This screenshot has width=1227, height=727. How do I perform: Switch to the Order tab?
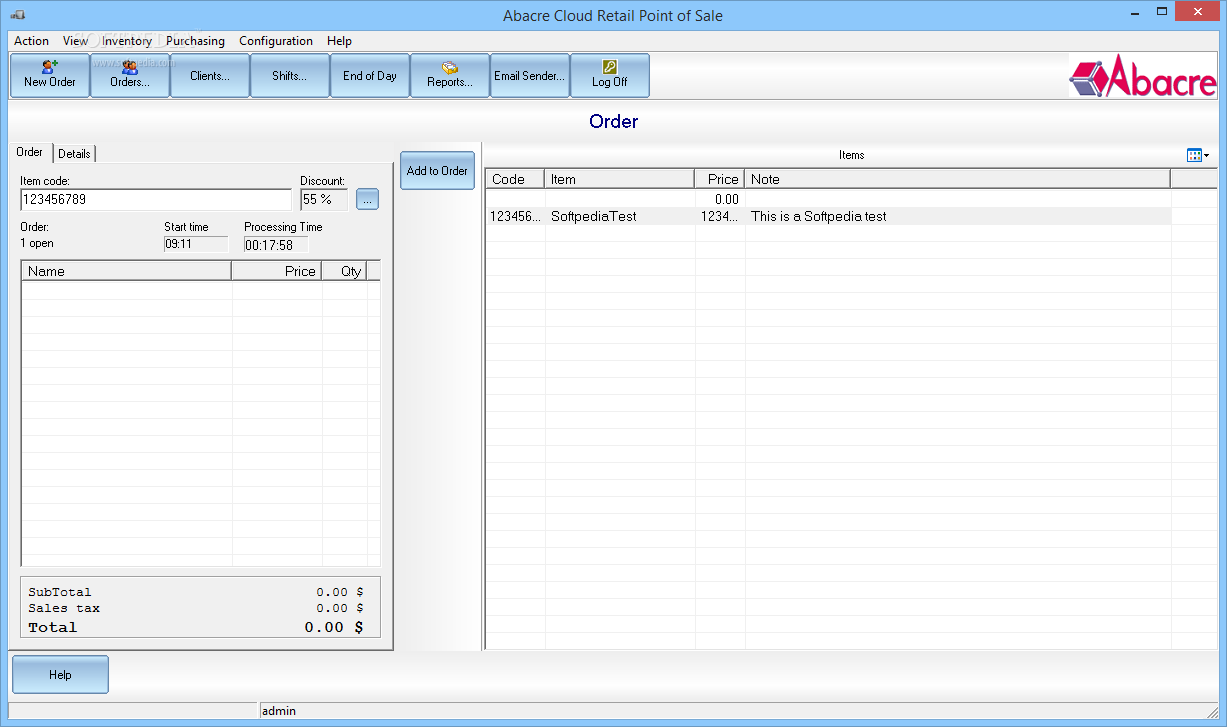click(x=30, y=152)
